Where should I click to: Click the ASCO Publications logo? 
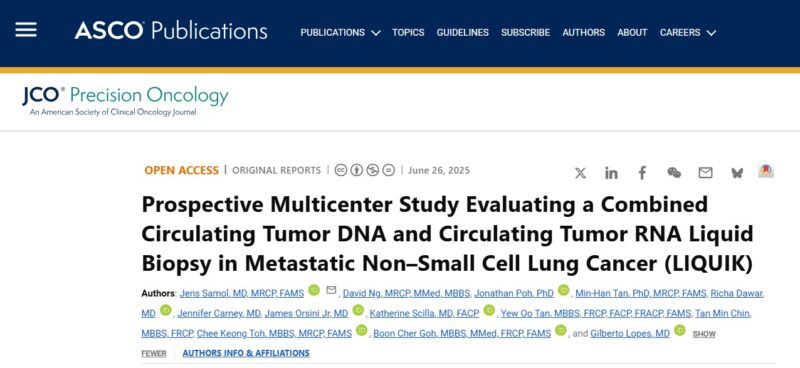[x=171, y=31]
